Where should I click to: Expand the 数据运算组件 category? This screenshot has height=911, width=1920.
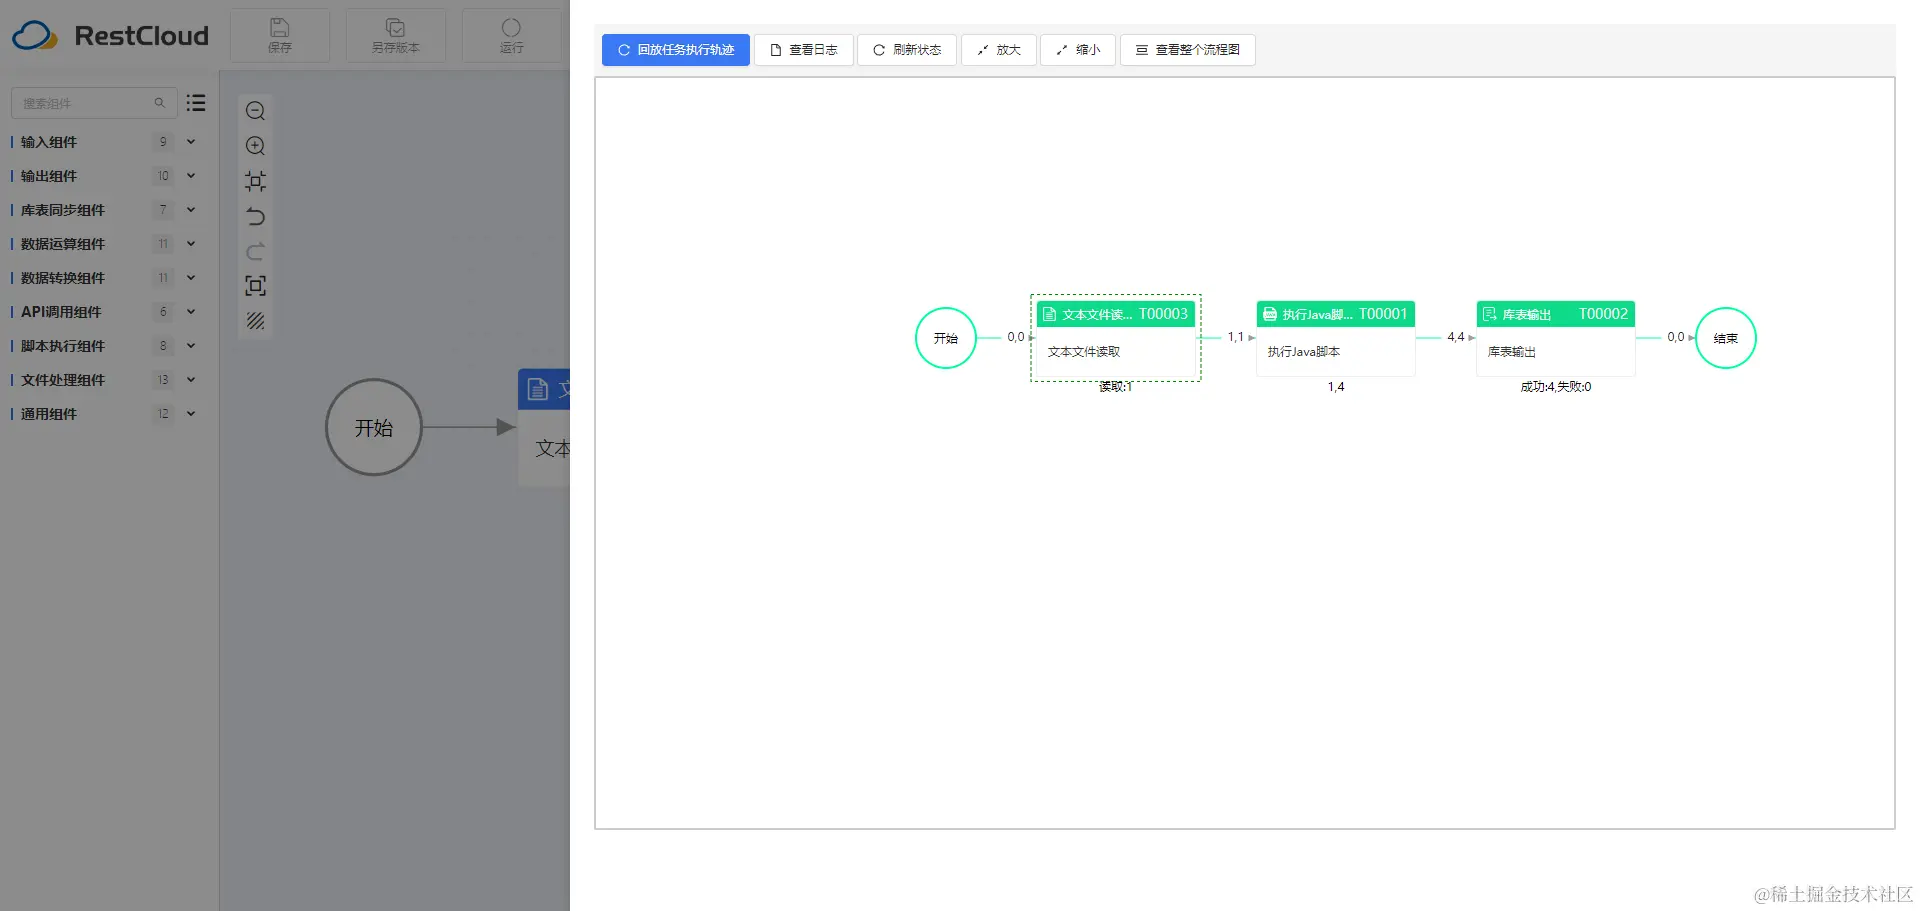191,244
